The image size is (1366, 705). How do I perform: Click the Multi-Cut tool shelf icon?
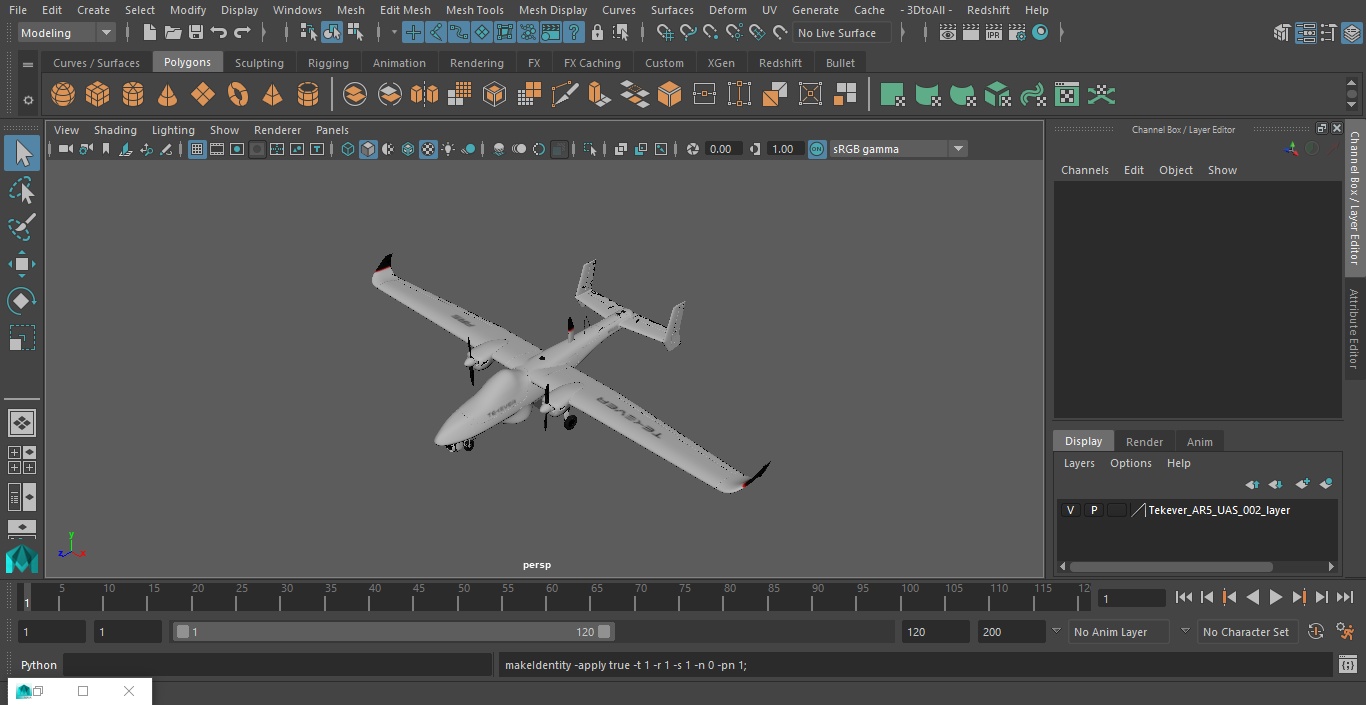point(565,95)
